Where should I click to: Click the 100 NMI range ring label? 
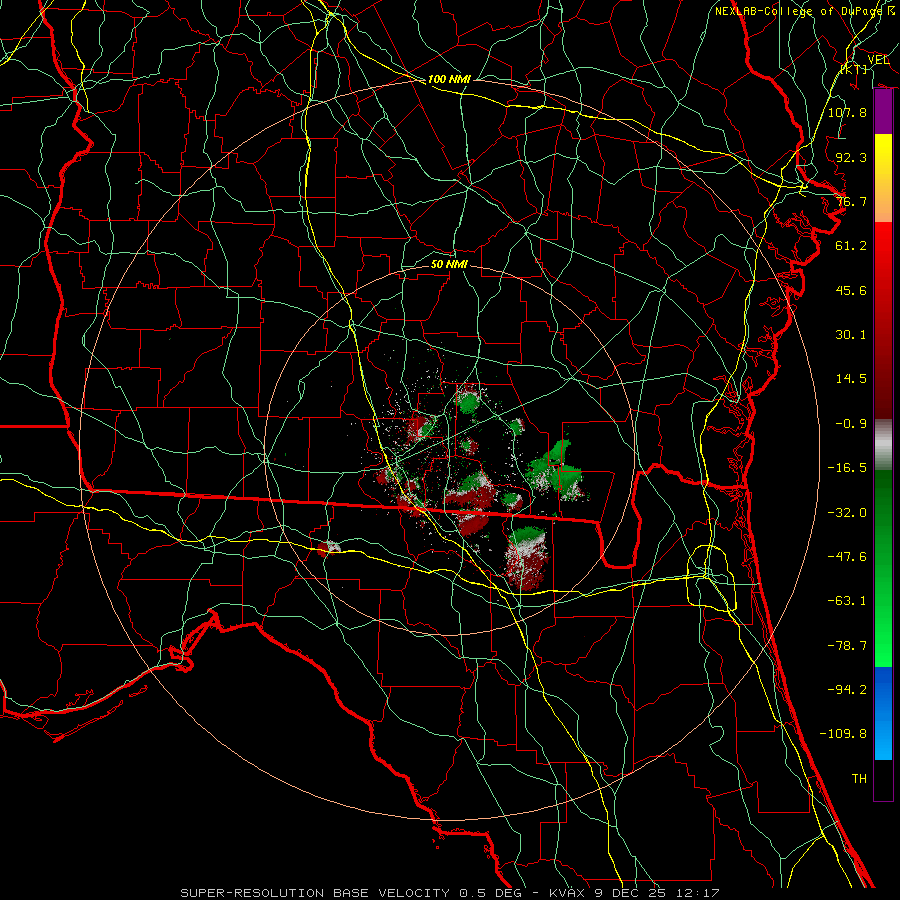449,79
